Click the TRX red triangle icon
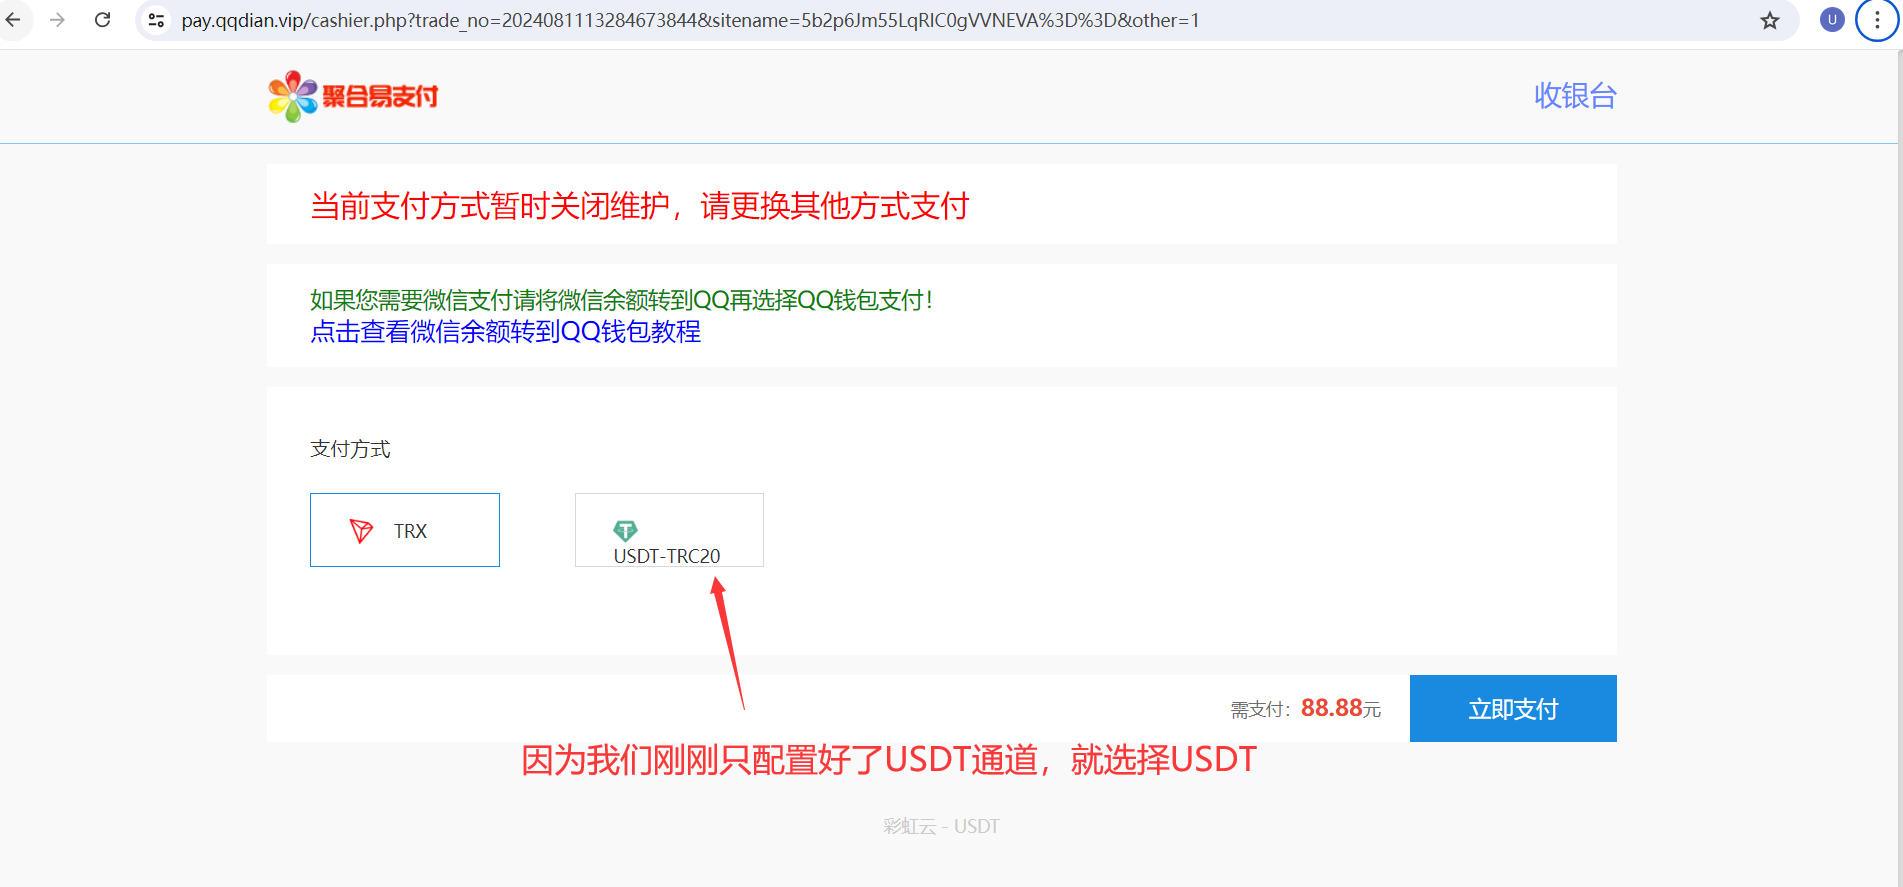The height and width of the screenshot is (887, 1903). [x=361, y=531]
